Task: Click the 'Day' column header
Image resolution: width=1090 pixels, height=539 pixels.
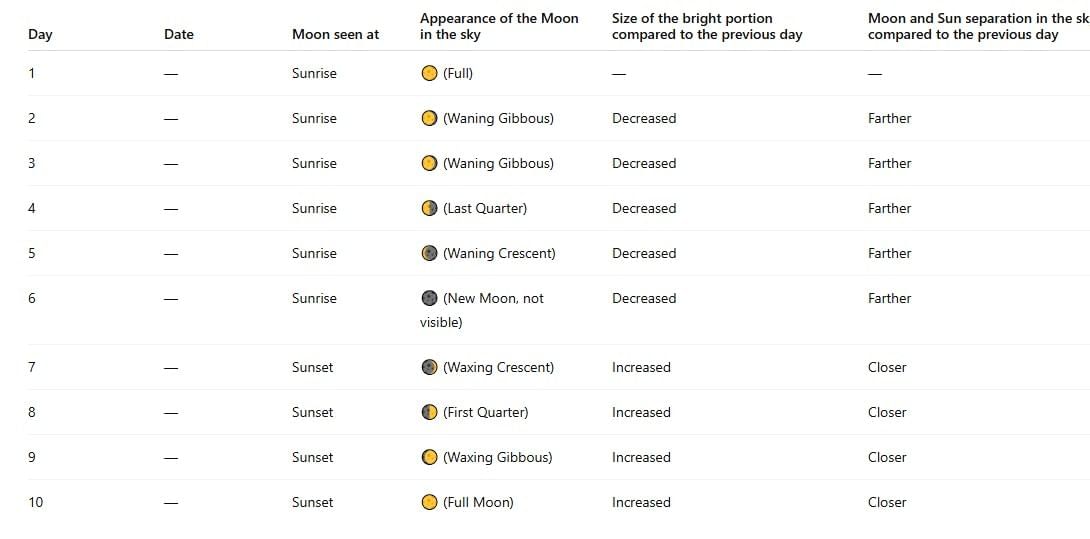Action: pyautogui.click(x=40, y=34)
